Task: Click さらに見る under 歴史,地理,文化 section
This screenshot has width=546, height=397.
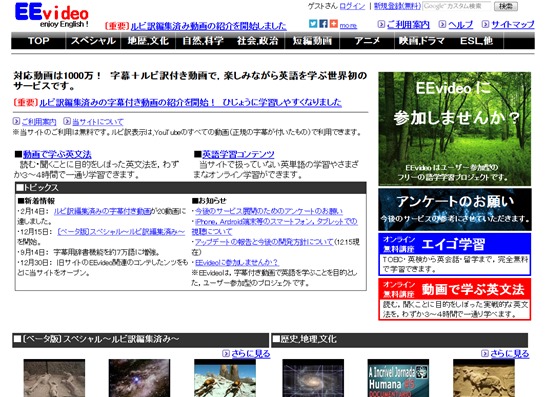Action: click(x=510, y=354)
